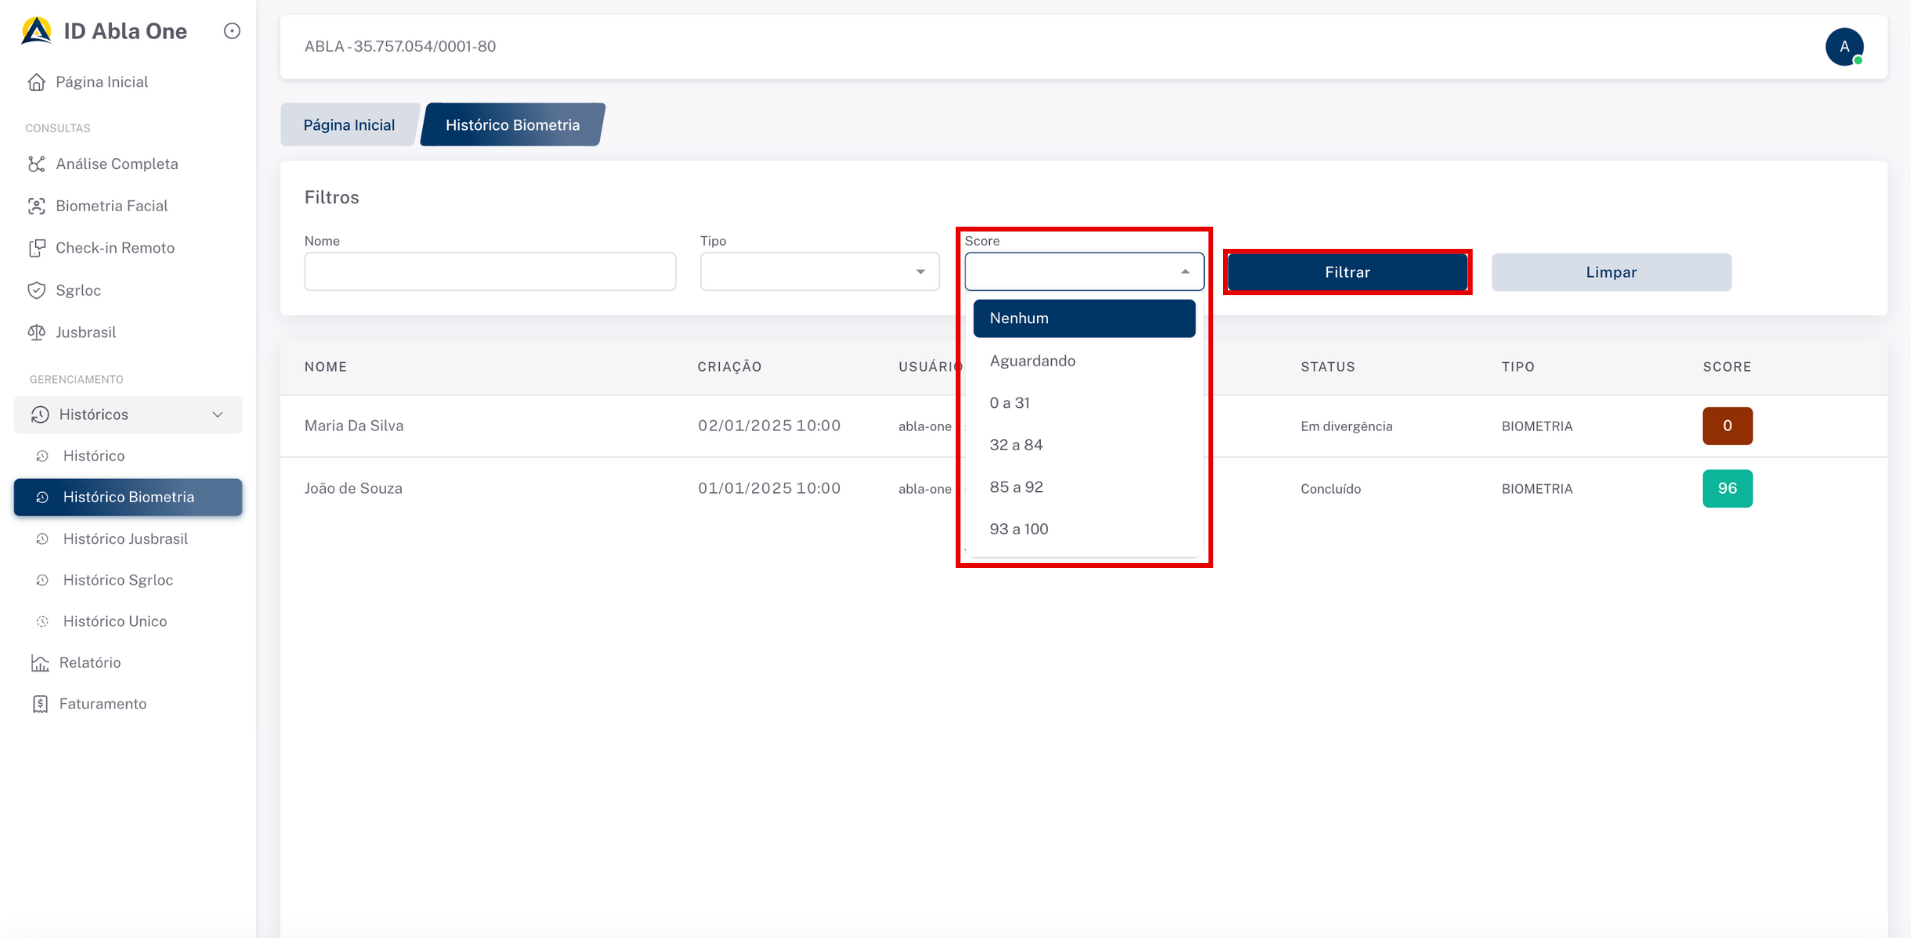This screenshot has height=938, width=1911.
Task: Collapse the Históricos menu chevron
Action: 218,415
